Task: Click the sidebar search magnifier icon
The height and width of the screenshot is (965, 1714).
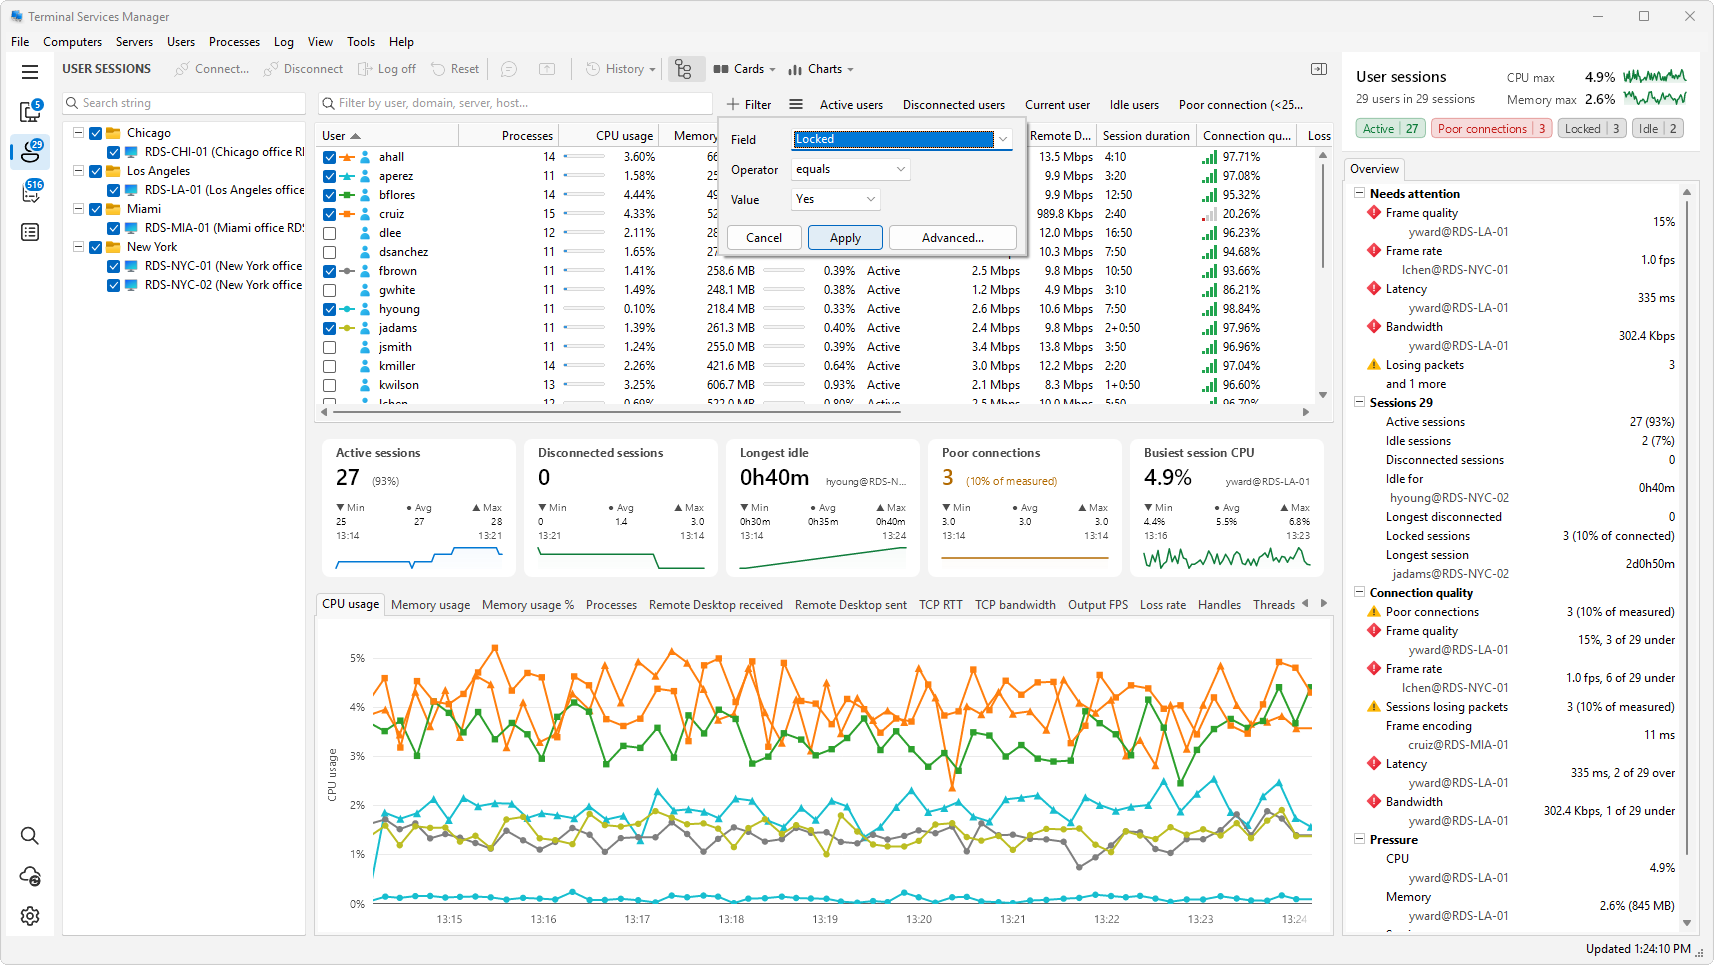Action: click(x=30, y=836)
